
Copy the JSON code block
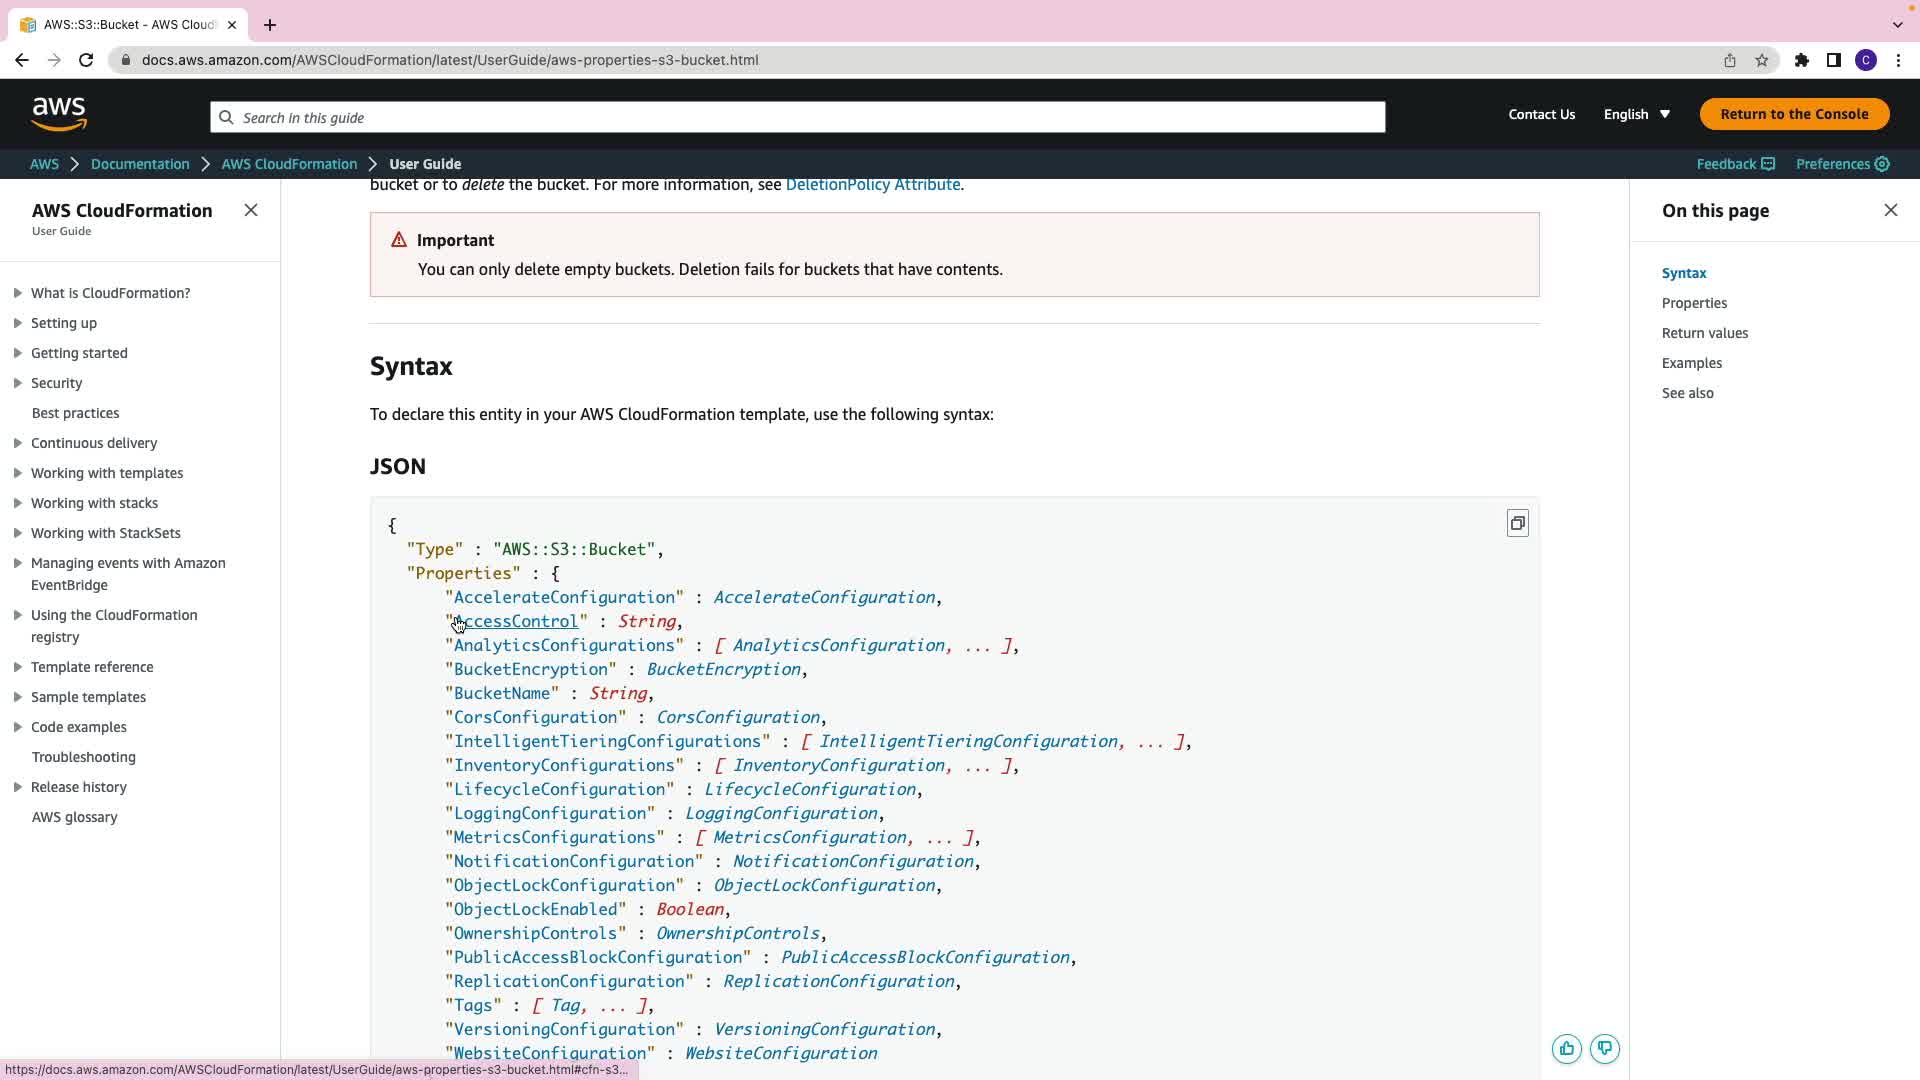click(1517, 524)
